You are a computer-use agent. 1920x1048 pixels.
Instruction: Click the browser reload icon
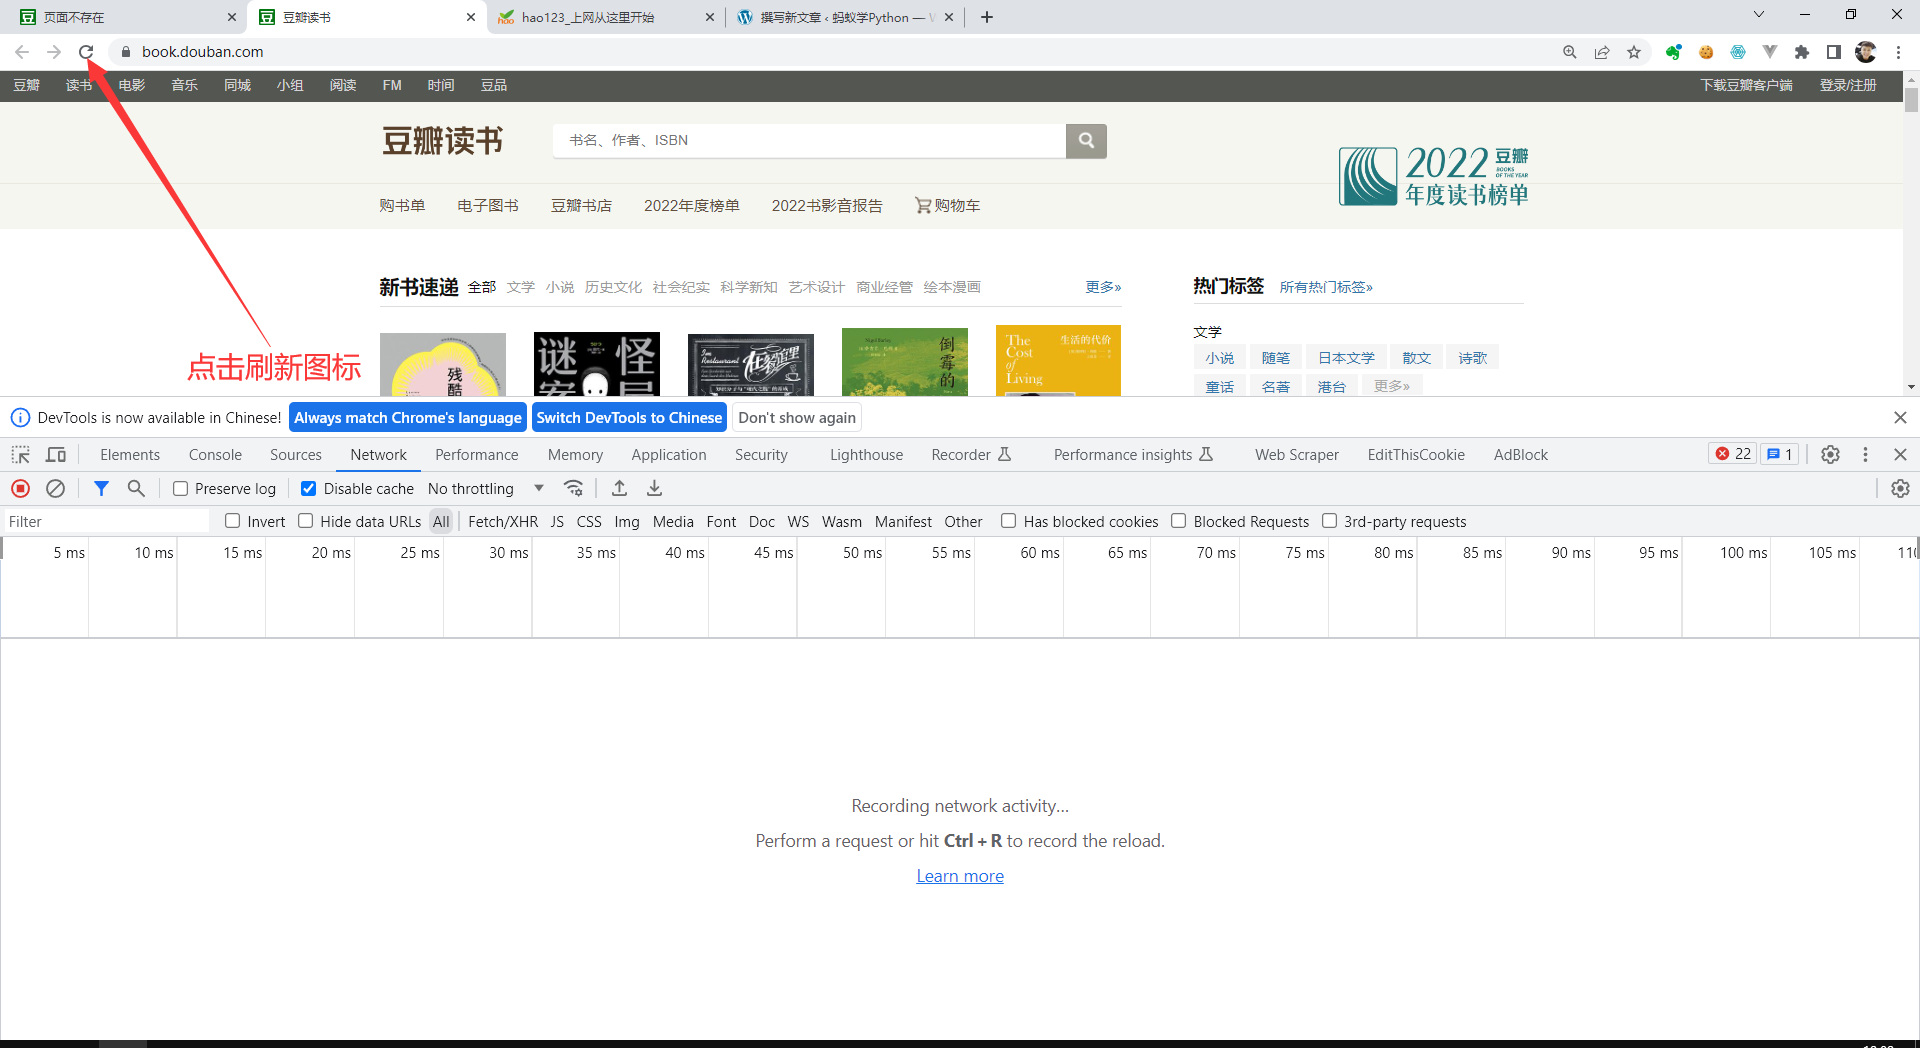click(86, 52)
